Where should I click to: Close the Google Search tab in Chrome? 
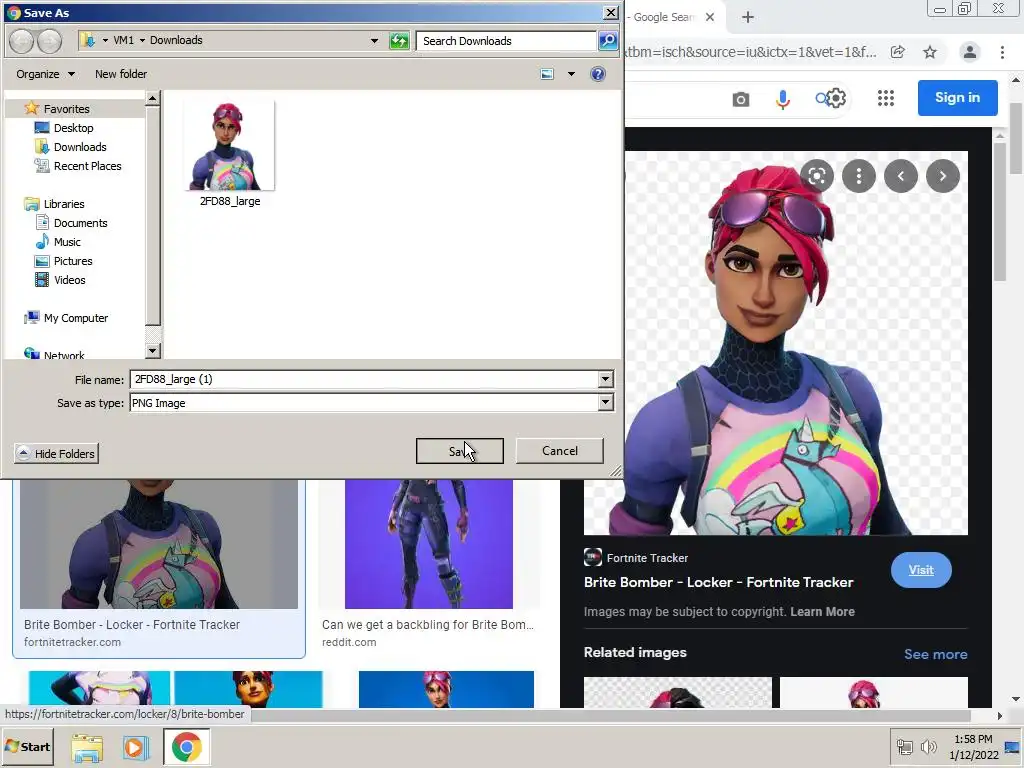(710, 17)
